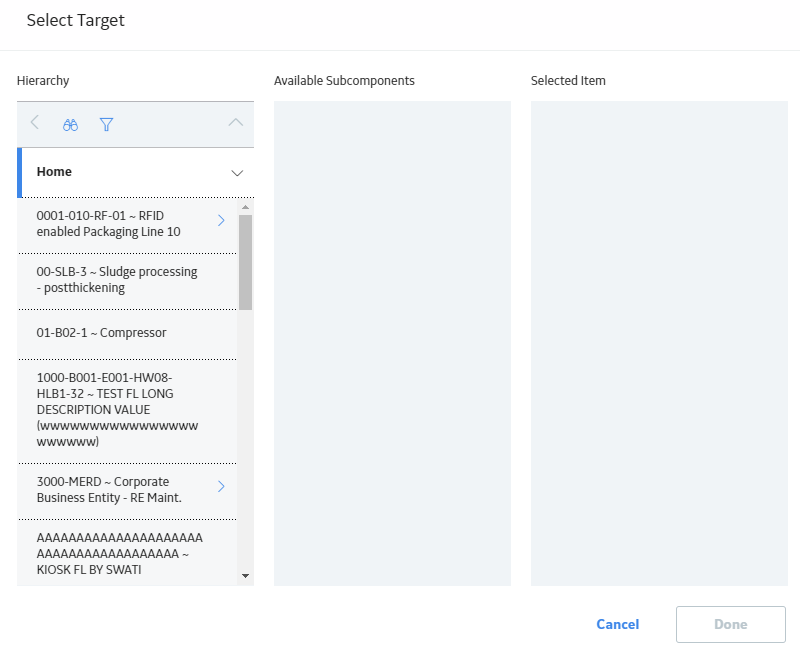The image size is (800, 651).
Task: Click the empty Available Subcomponents panel
Action: (x=392, y=343)
